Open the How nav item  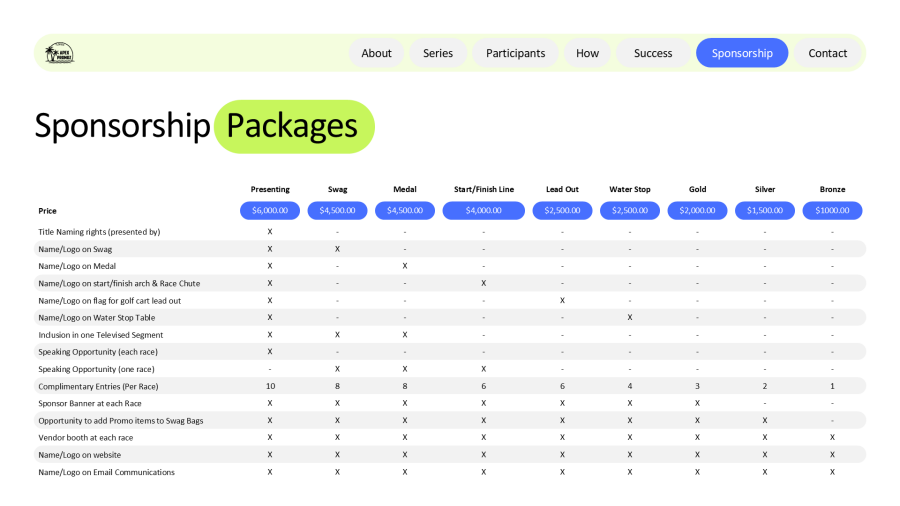coord(587,53)
